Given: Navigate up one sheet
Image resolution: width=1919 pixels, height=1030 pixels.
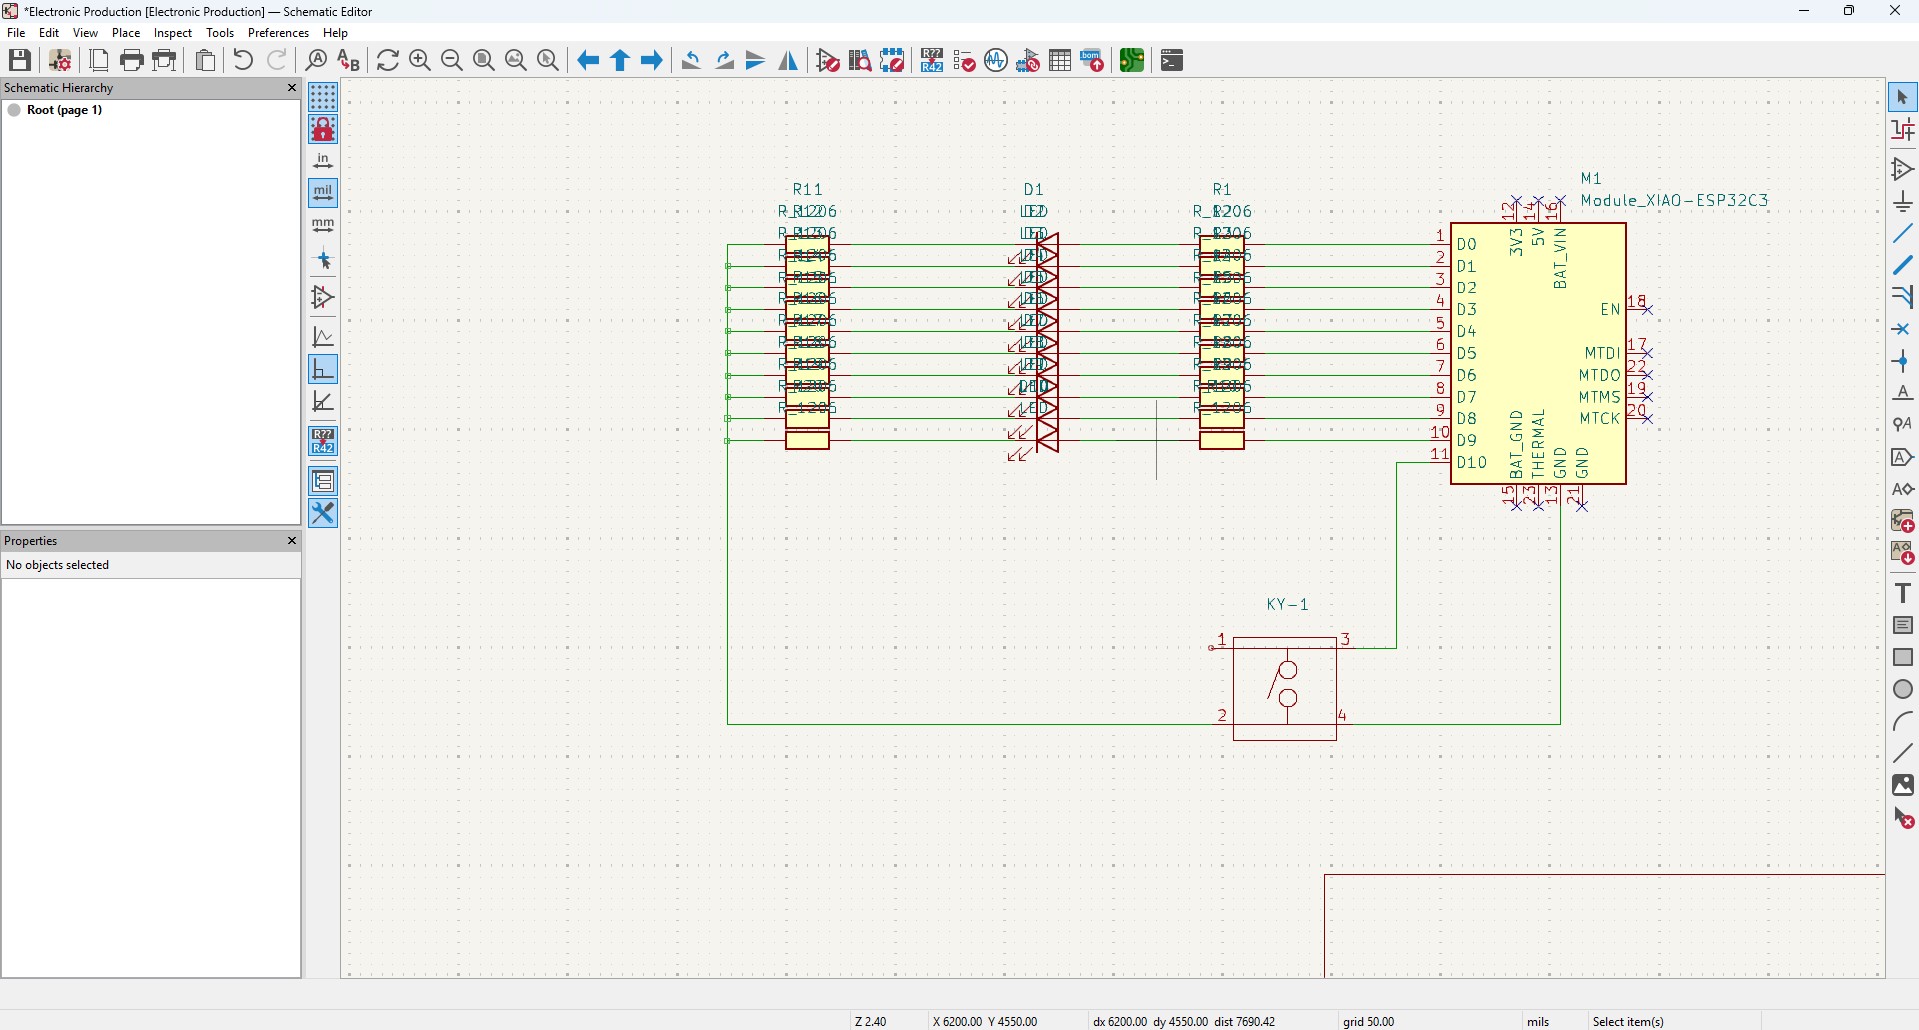Looking at the screenshot, I should (621, 60).
